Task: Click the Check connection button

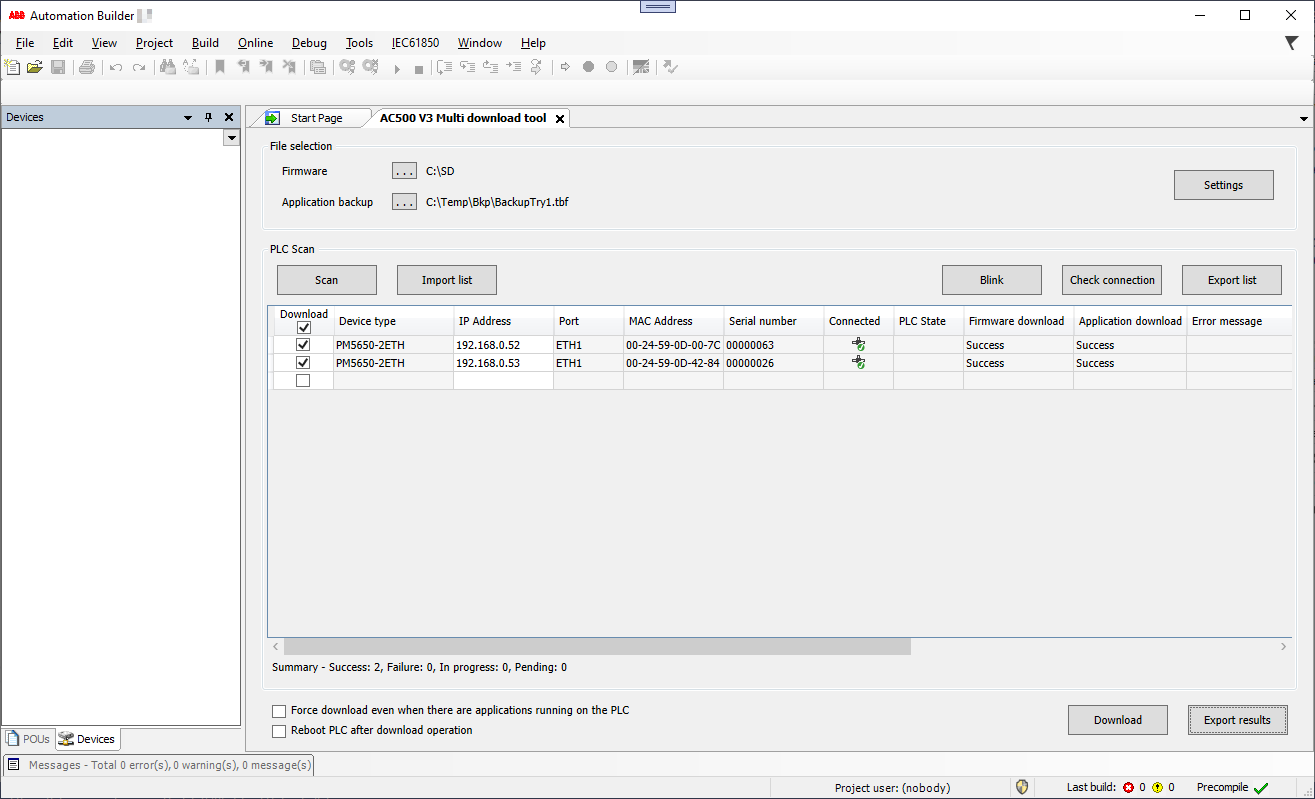Action: 1112,280
